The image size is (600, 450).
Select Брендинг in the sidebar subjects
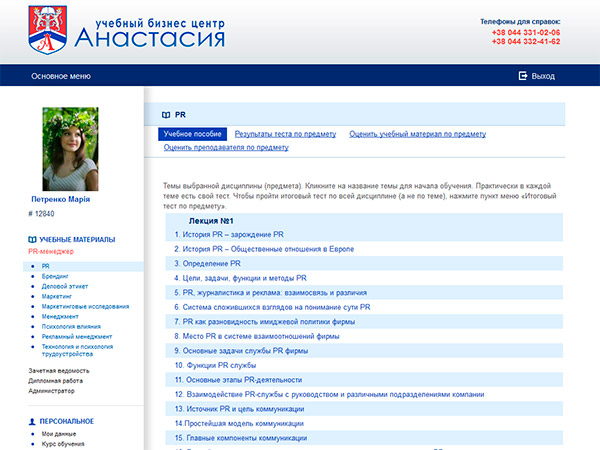tap(56, 275)
